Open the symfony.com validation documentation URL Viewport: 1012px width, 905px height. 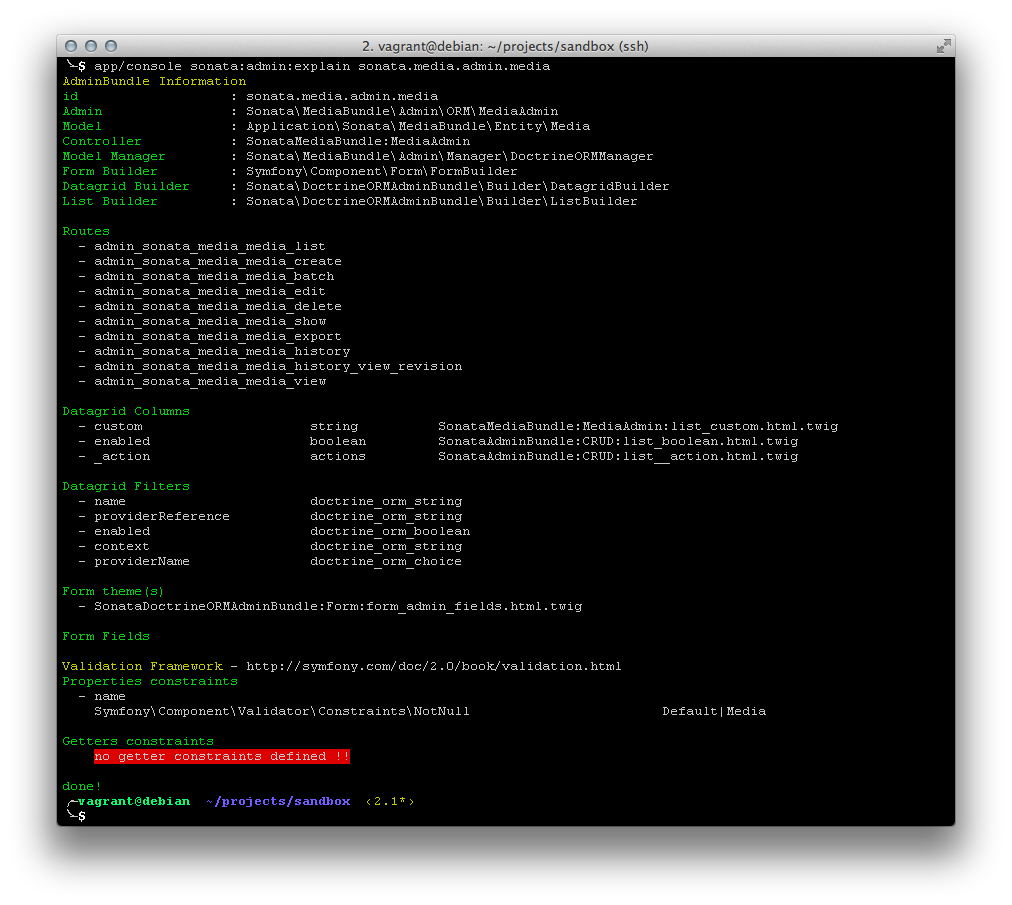pos(433,666)
